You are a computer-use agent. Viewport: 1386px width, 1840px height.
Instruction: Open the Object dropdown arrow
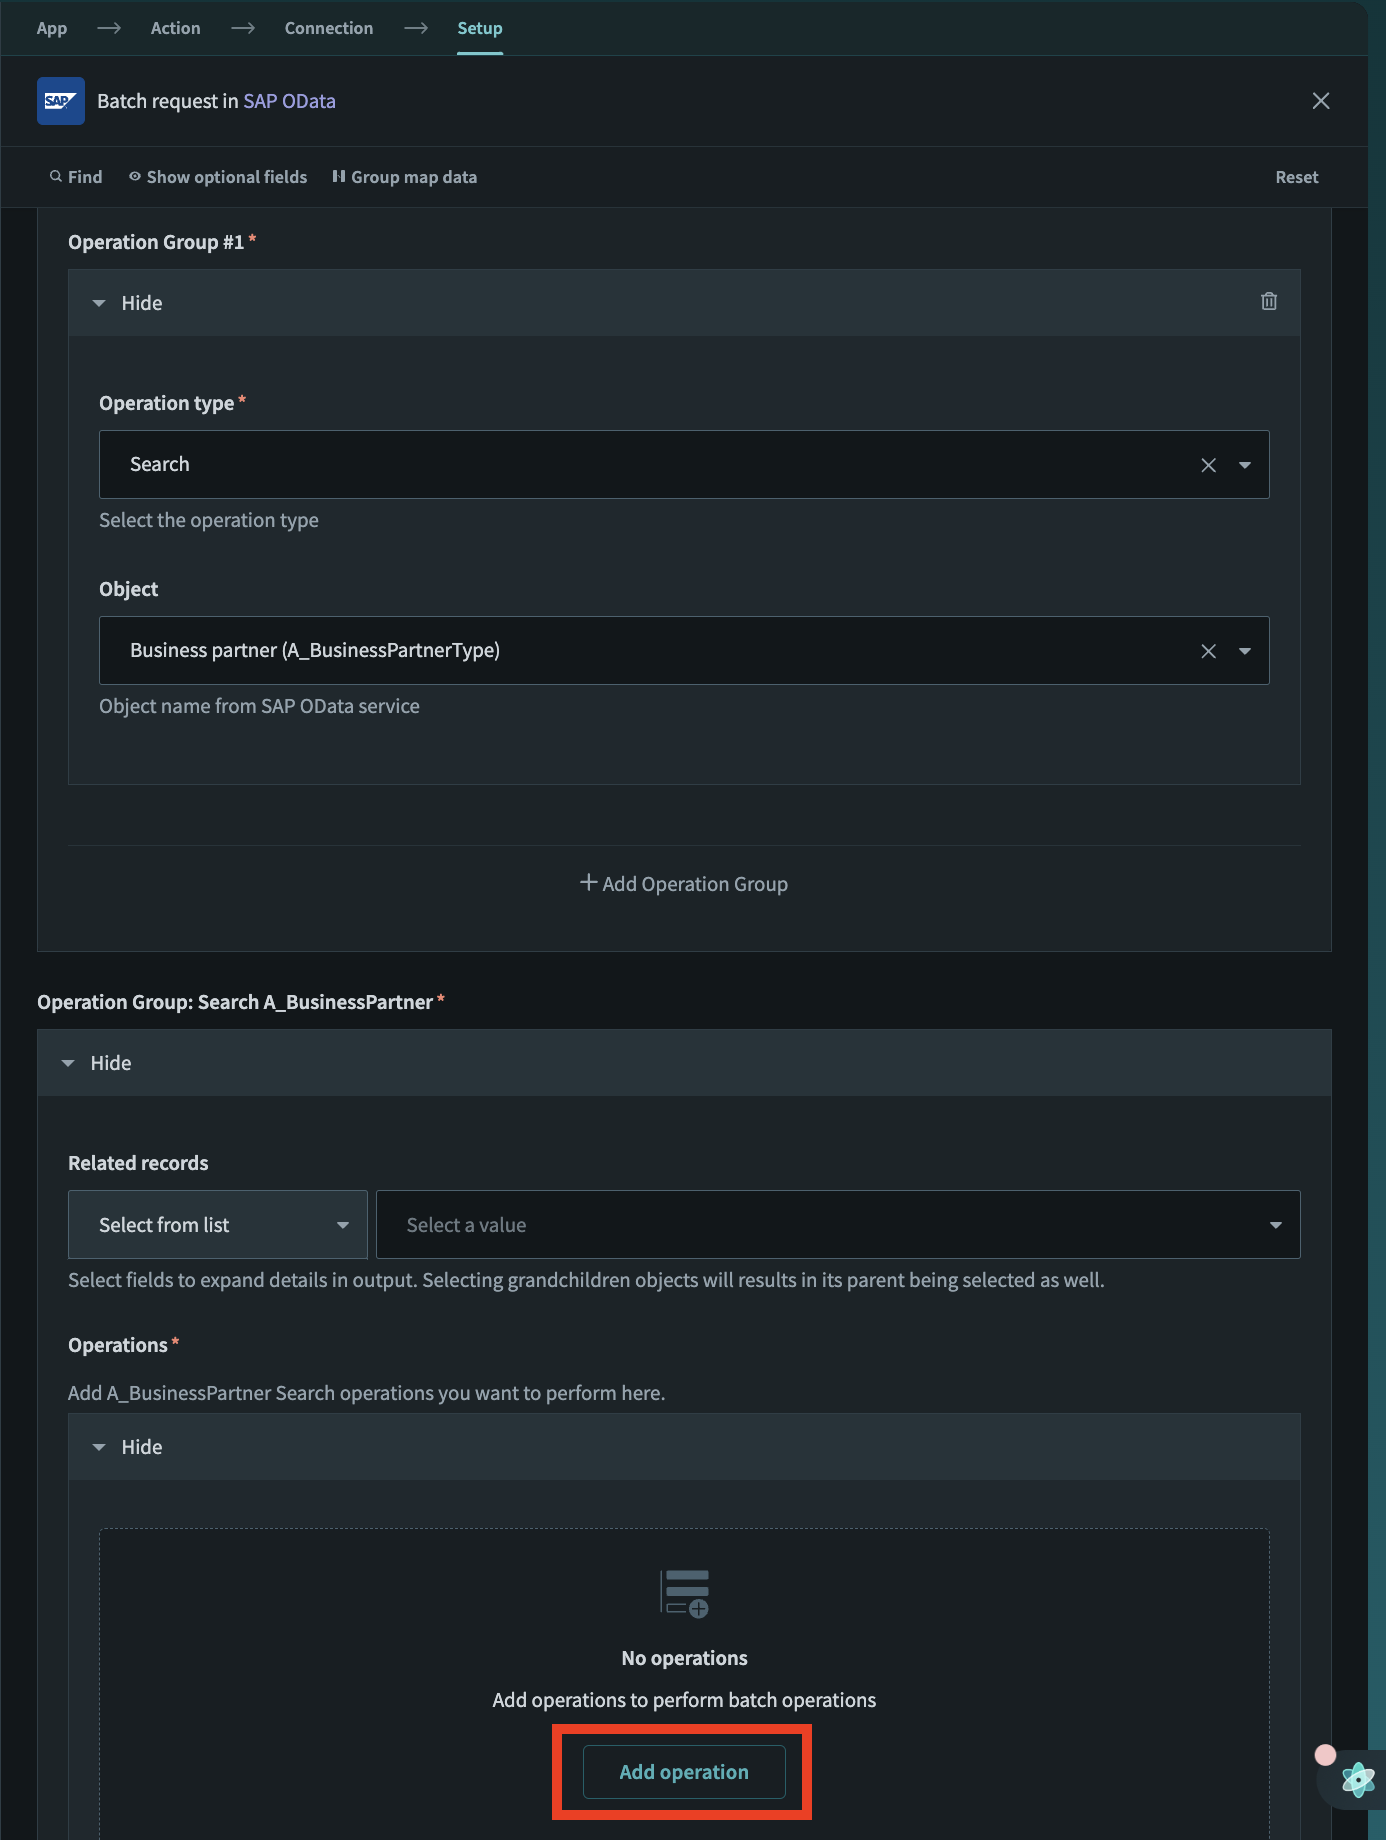coord(1245,651)
